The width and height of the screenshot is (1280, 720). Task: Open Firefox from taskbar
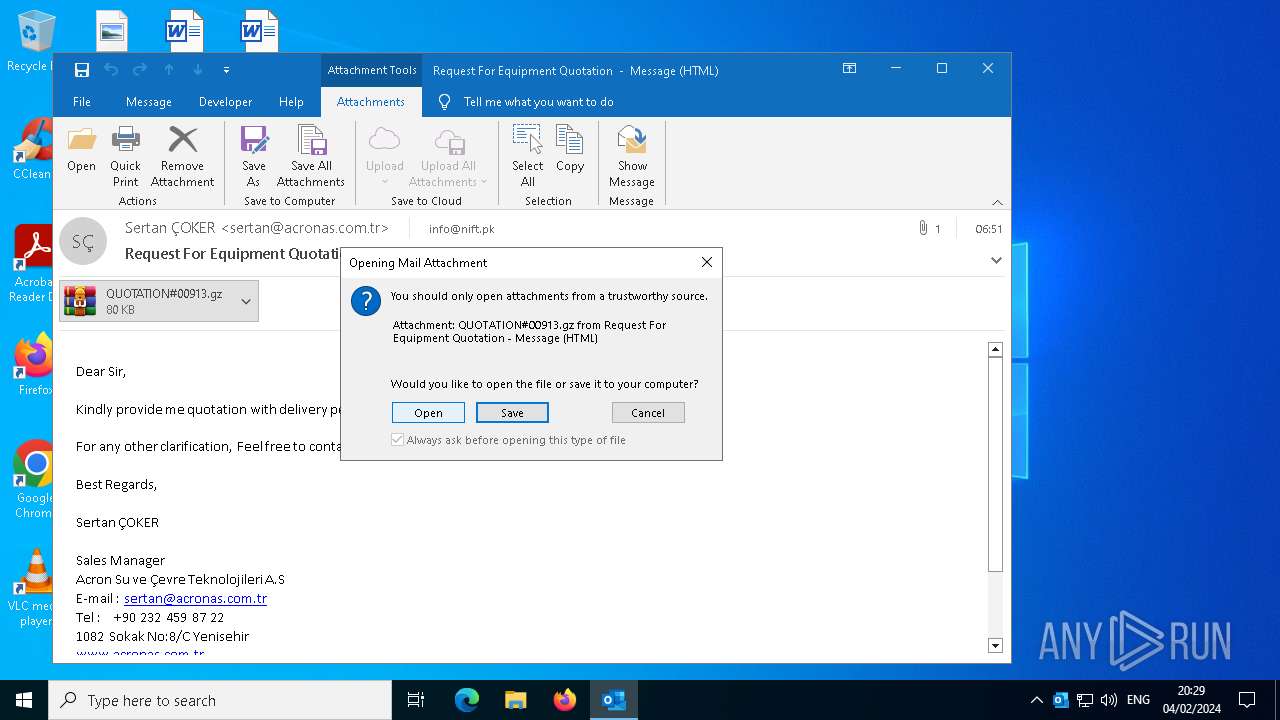(565, 700)
